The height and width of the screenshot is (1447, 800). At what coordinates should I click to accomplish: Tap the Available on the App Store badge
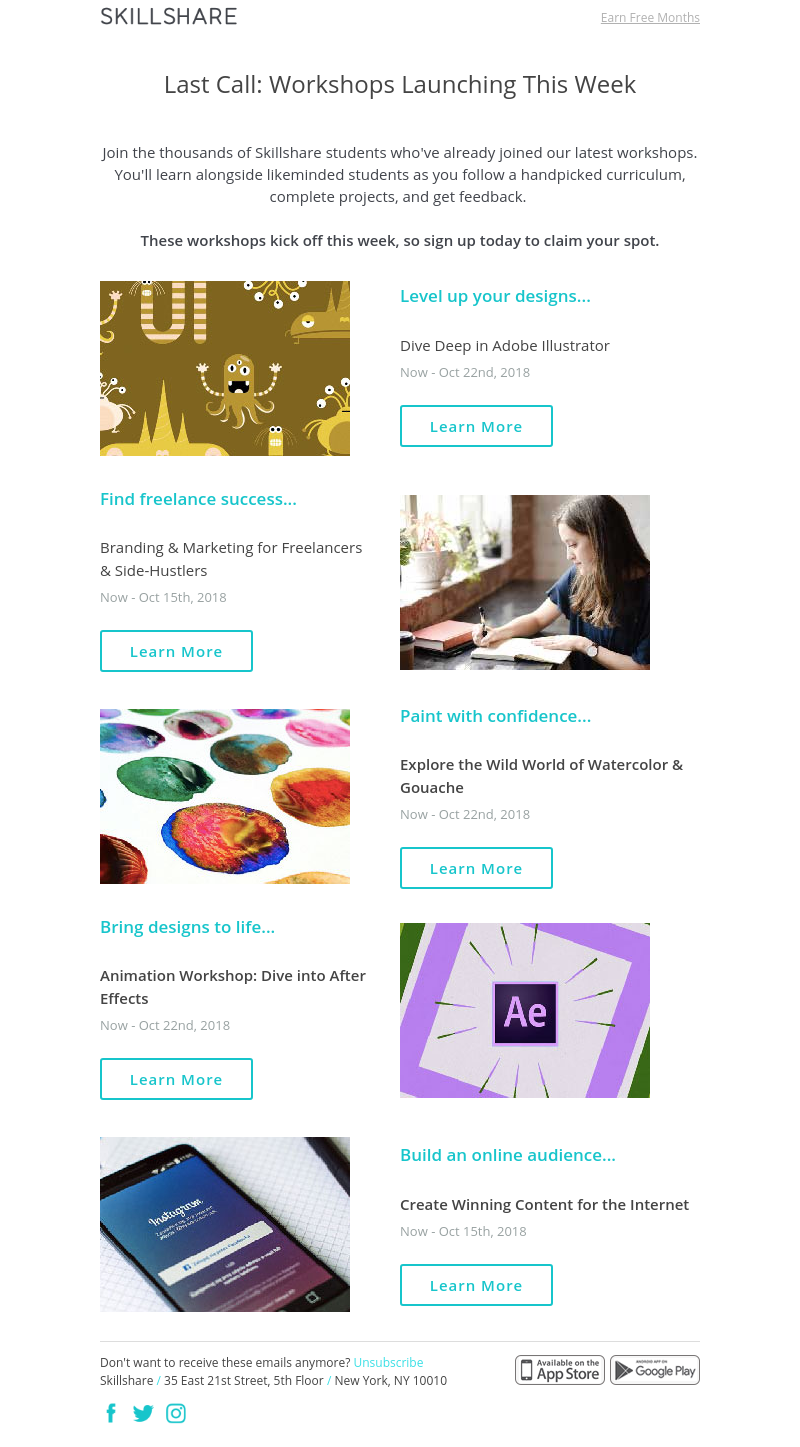click(560, 1370)
